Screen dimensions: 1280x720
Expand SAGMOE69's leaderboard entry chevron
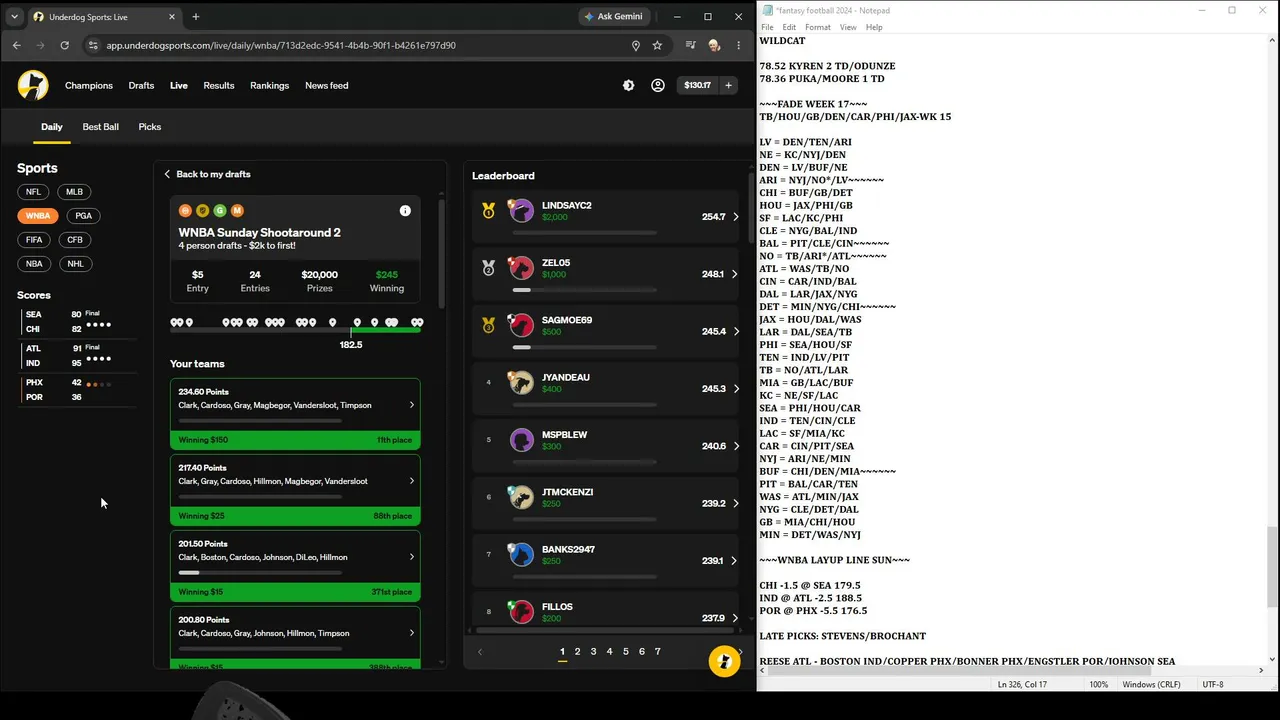pos(736,331)
